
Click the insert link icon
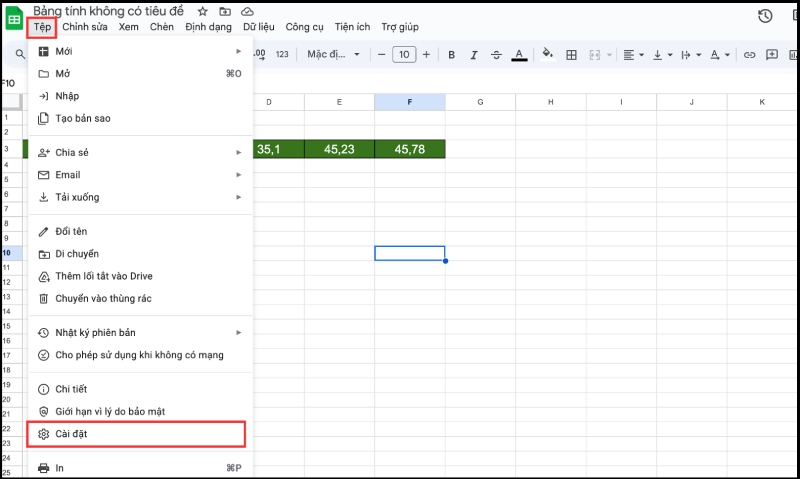(x=749, y=55)
